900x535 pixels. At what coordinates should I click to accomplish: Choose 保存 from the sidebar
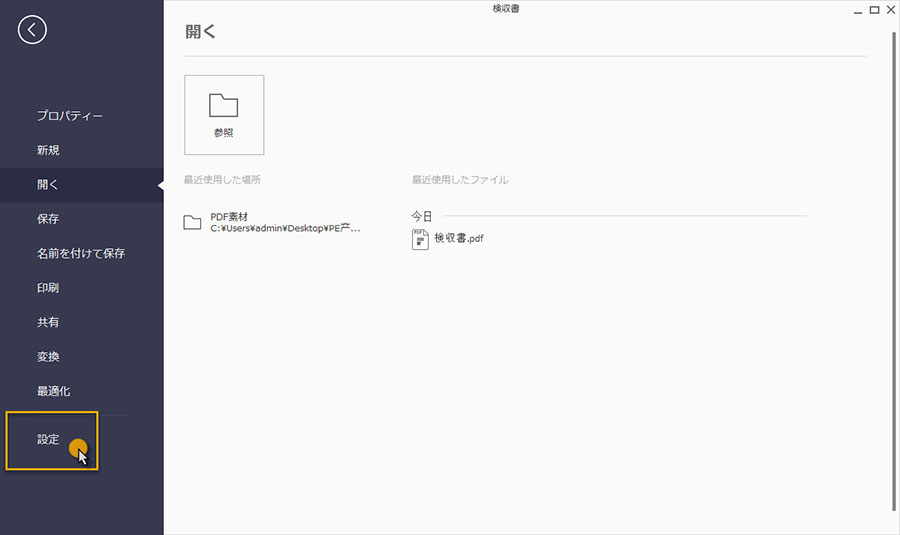tap(48, 219)
